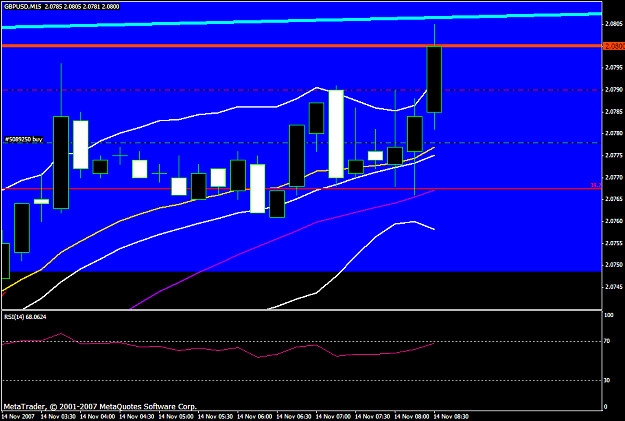Click the 30 level on RSI scale
Screen dimensions: 625x421
[607, 380]
